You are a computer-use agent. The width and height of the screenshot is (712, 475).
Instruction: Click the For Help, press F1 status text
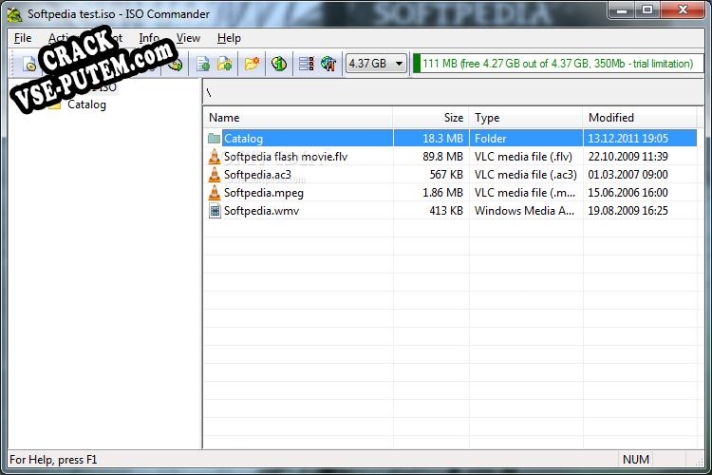(53, 460)
